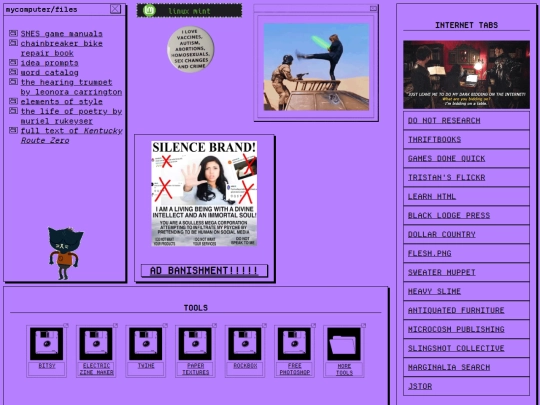This screenshot has height=405, width=540.
Task: Open the DOLLAR COUNTRY link
Action: 466,234
